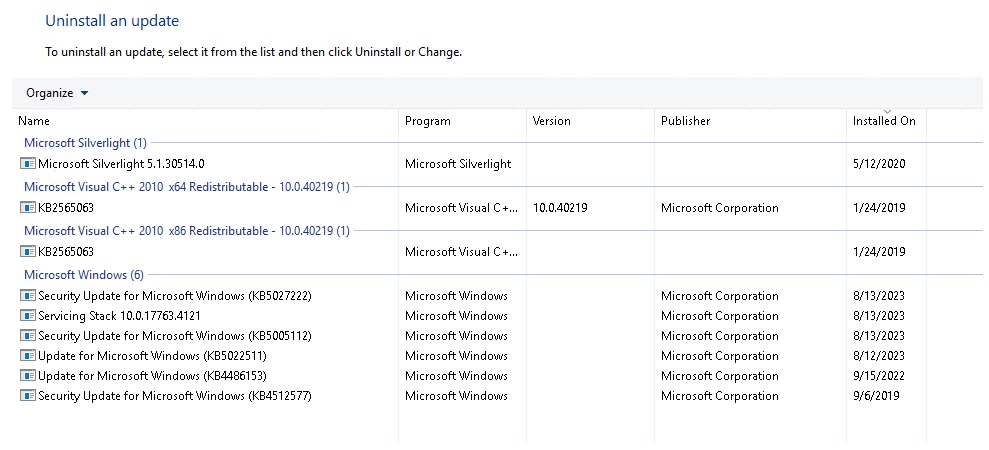Click the version value 10.0.40219
The height and width of the screenshot is (450, 989).
(x=560, y=208)
